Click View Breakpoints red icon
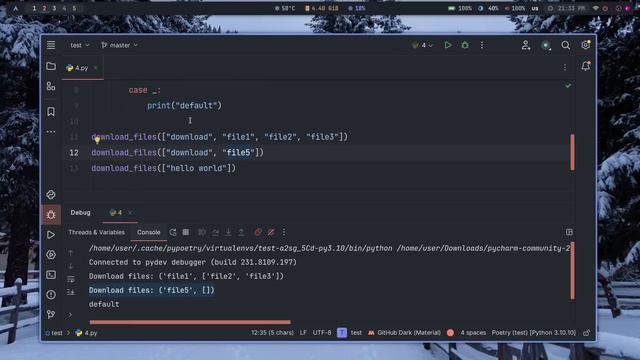Image resolution: width=640 pixels, height=360 pixels. [258, 232]
